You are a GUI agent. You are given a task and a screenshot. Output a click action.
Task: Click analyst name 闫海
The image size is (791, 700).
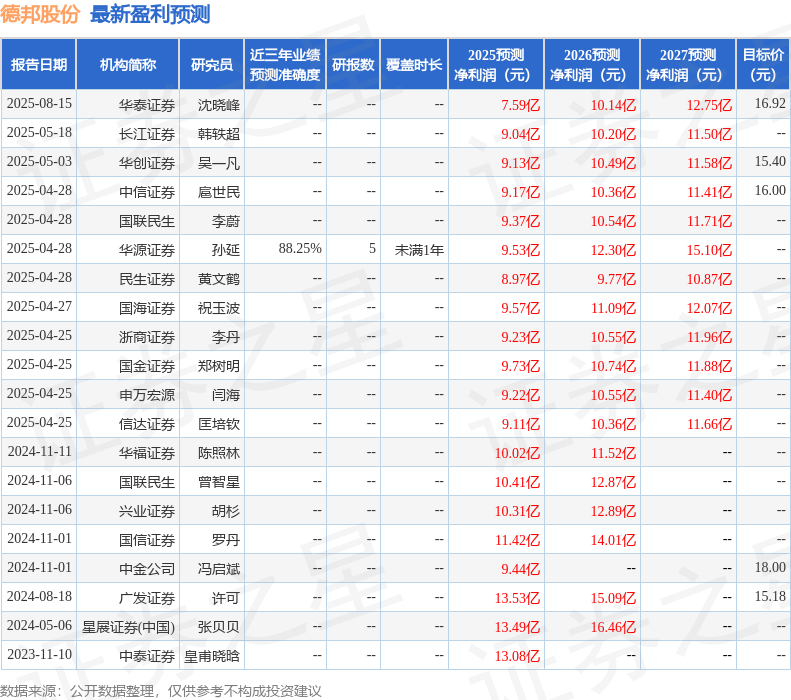(225, 395)
